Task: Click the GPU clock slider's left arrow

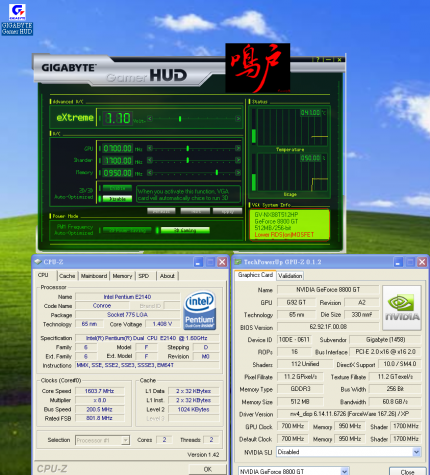Action: click(150, 148)
